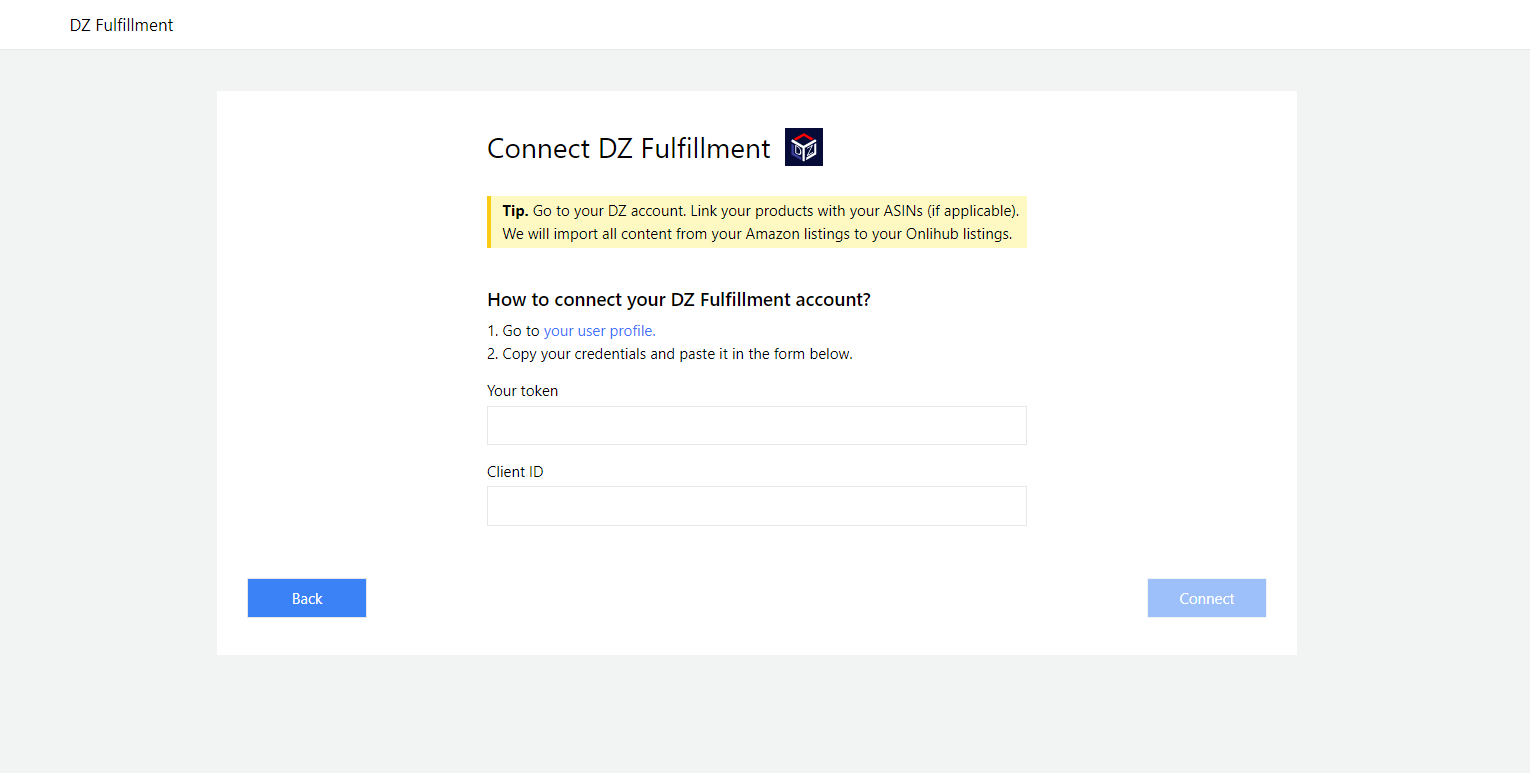Image resolution: width=1530 pixels, height=773 pixels.
Task: Focus the Your token input field
Action: point(757,425)
